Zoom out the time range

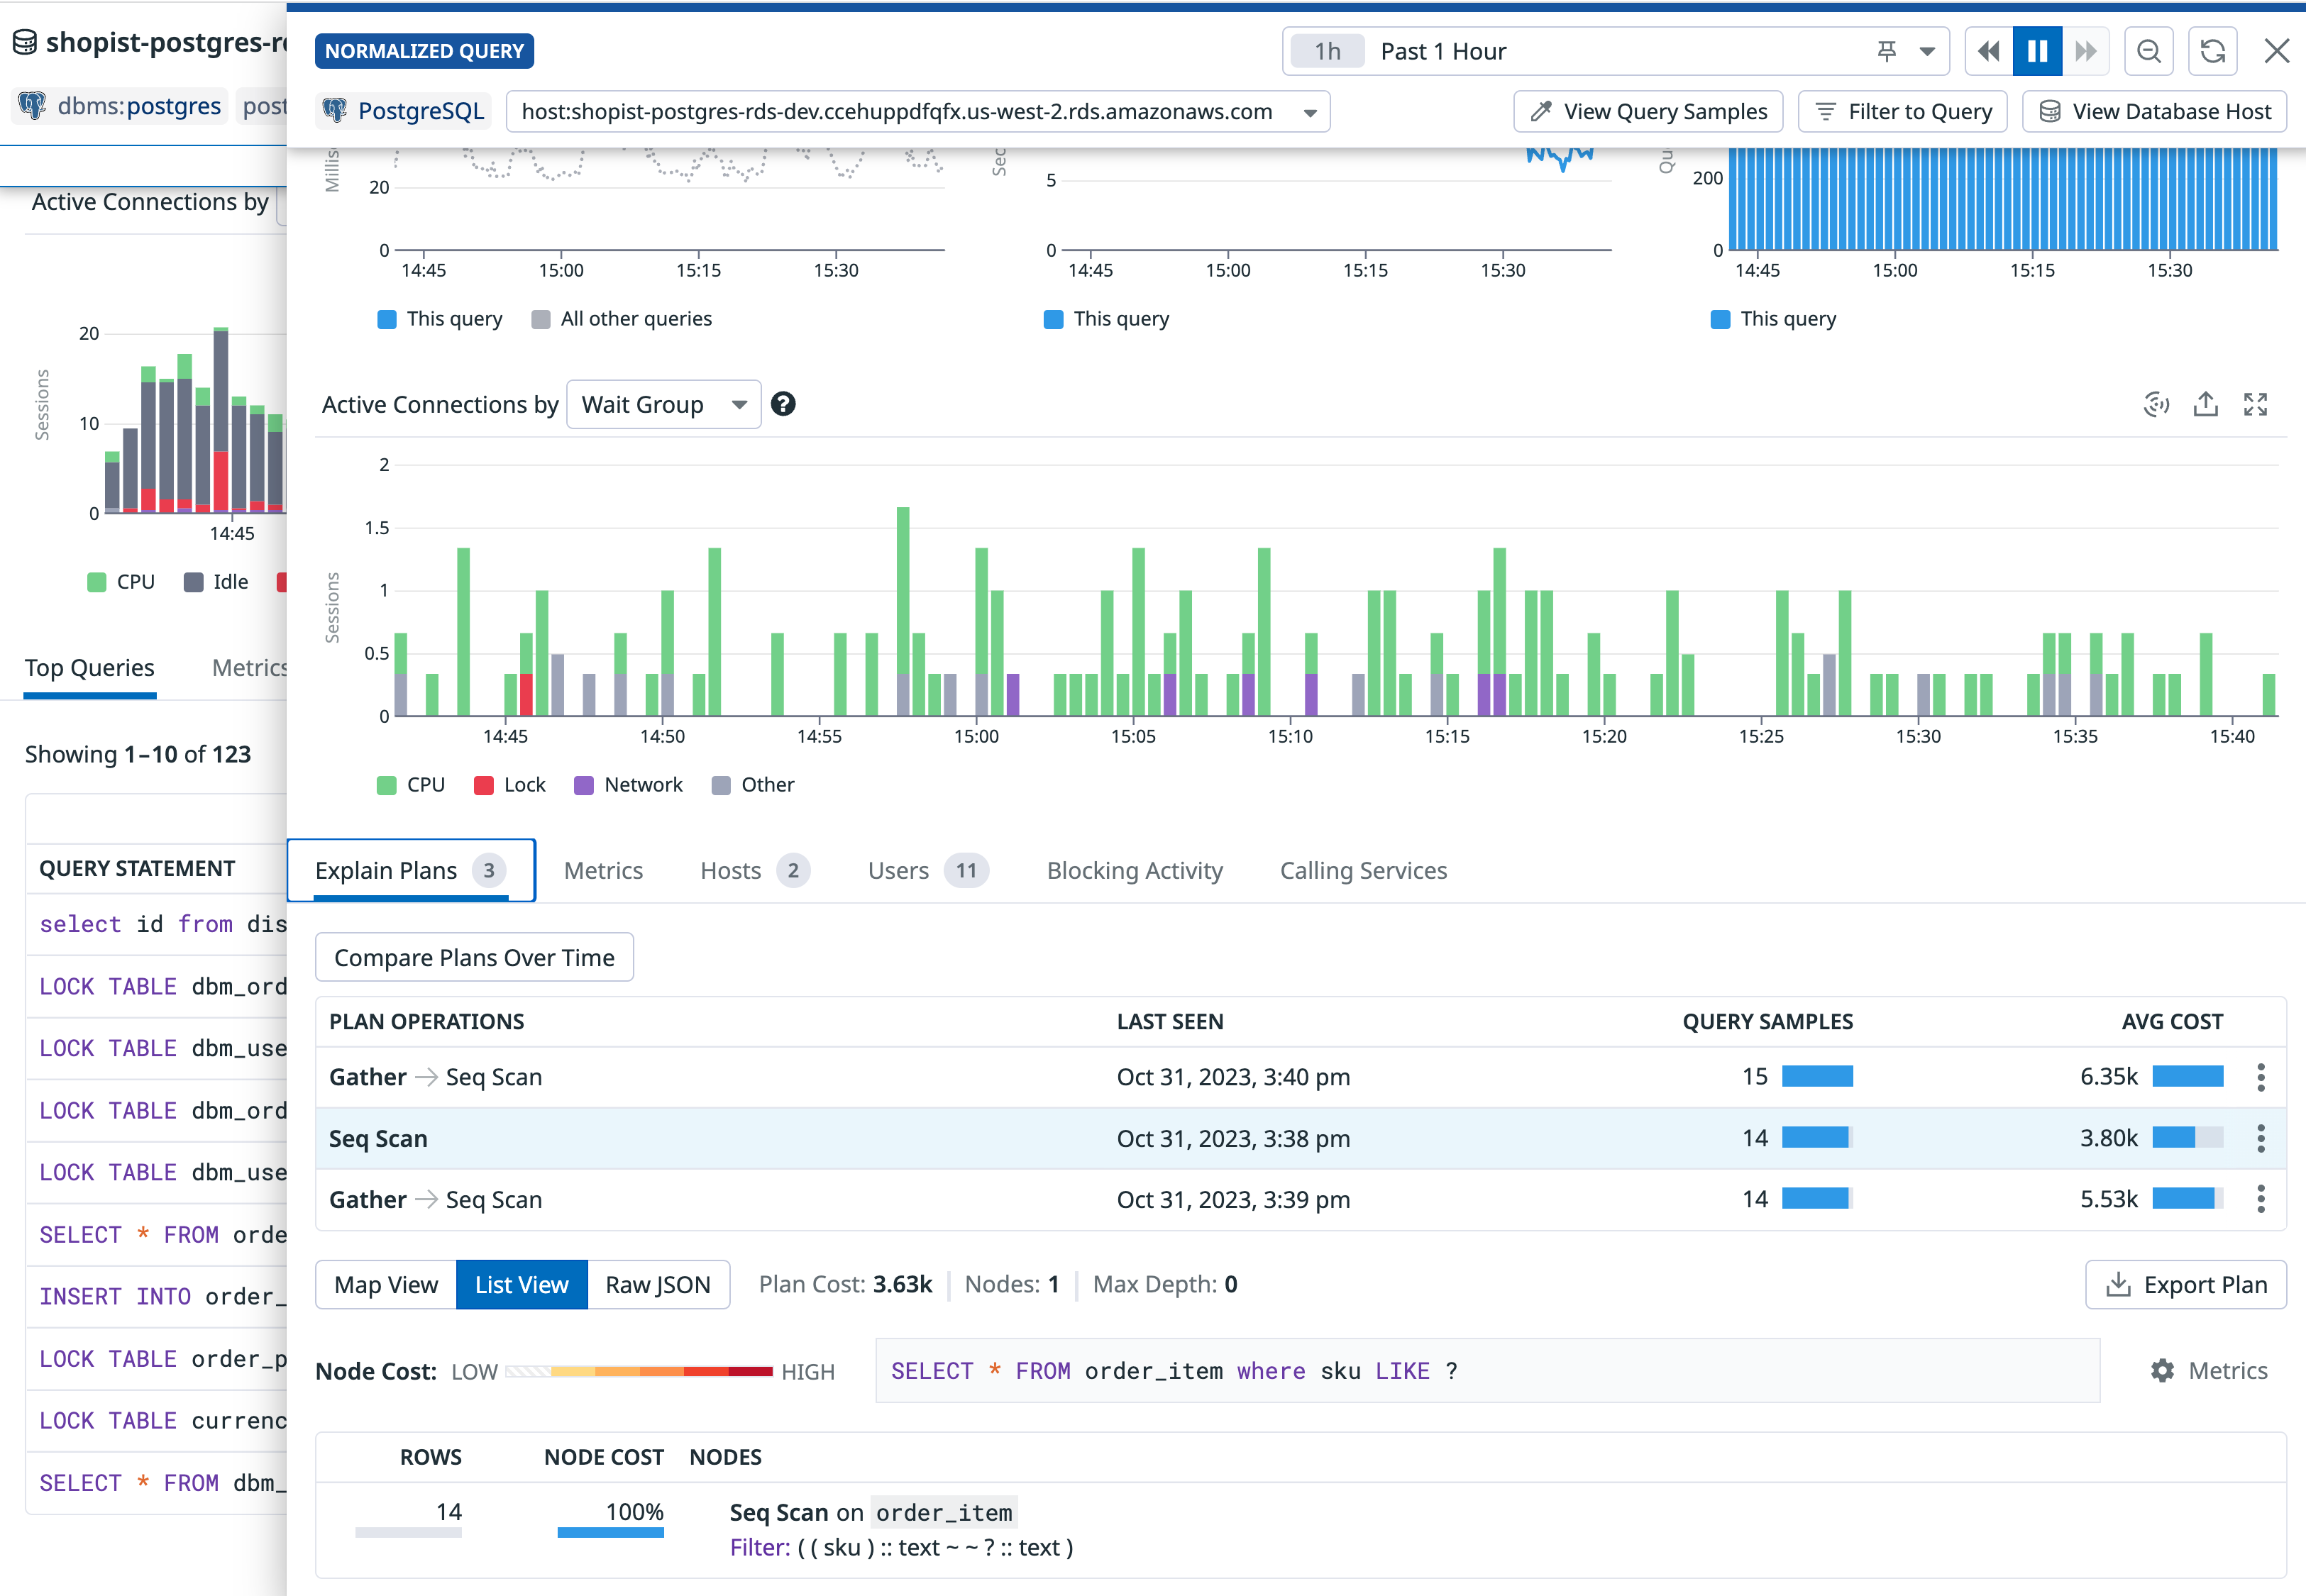tap(2149, 51)
